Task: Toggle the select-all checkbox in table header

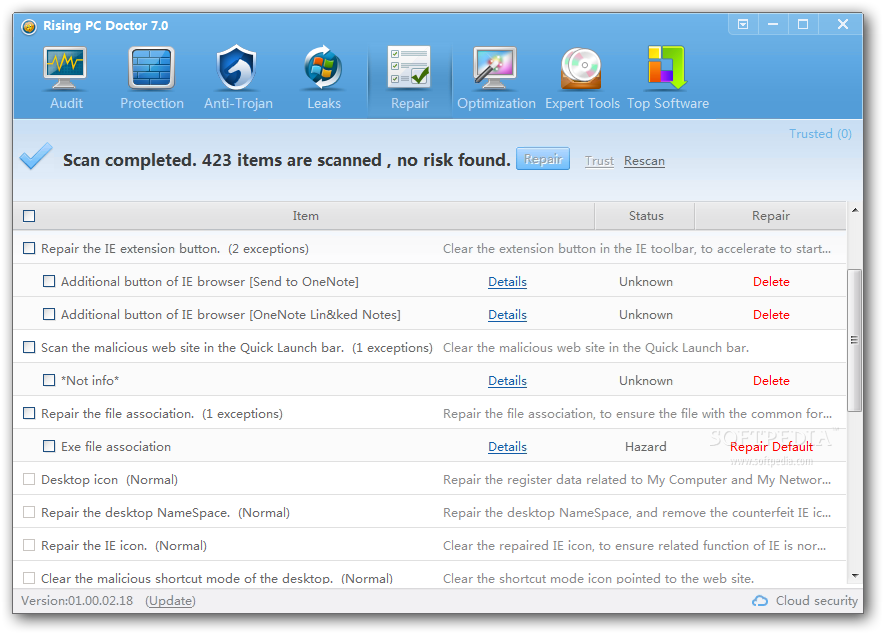Action: coord(29,216)
